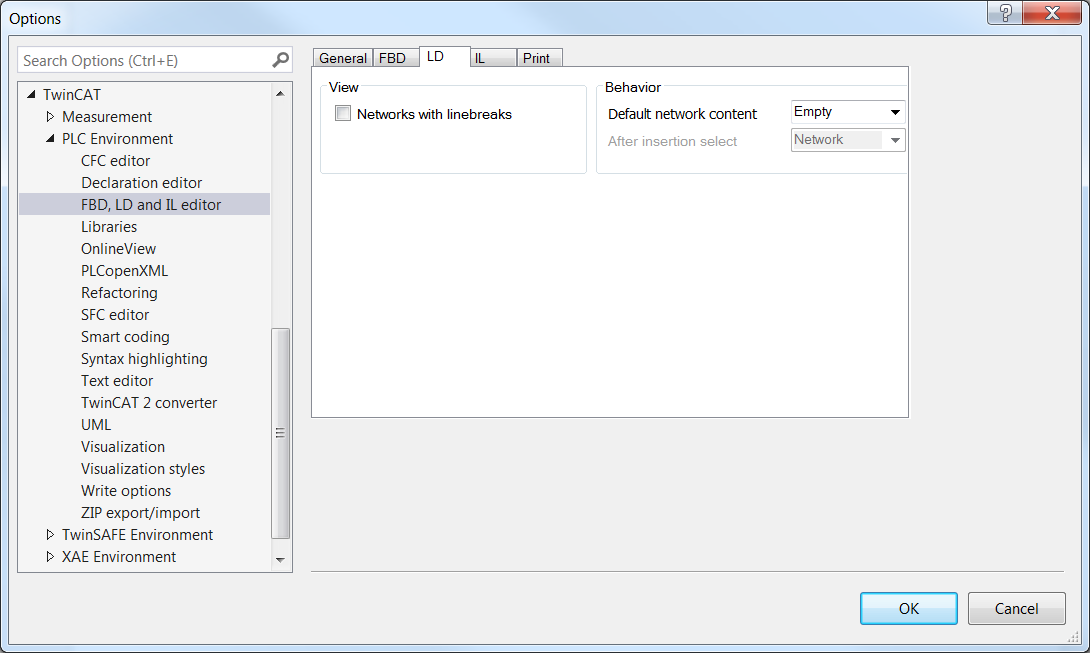Click the tree scrollbar up arrow
The image size is (1090, 653).
280,93
